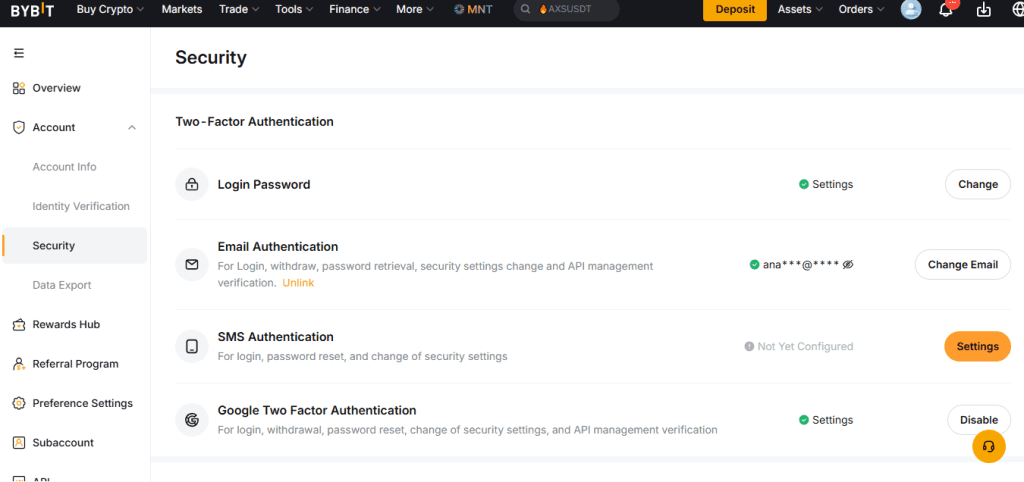Open Subaccount page
This screenshot has height=482, width=1024.
63,443
